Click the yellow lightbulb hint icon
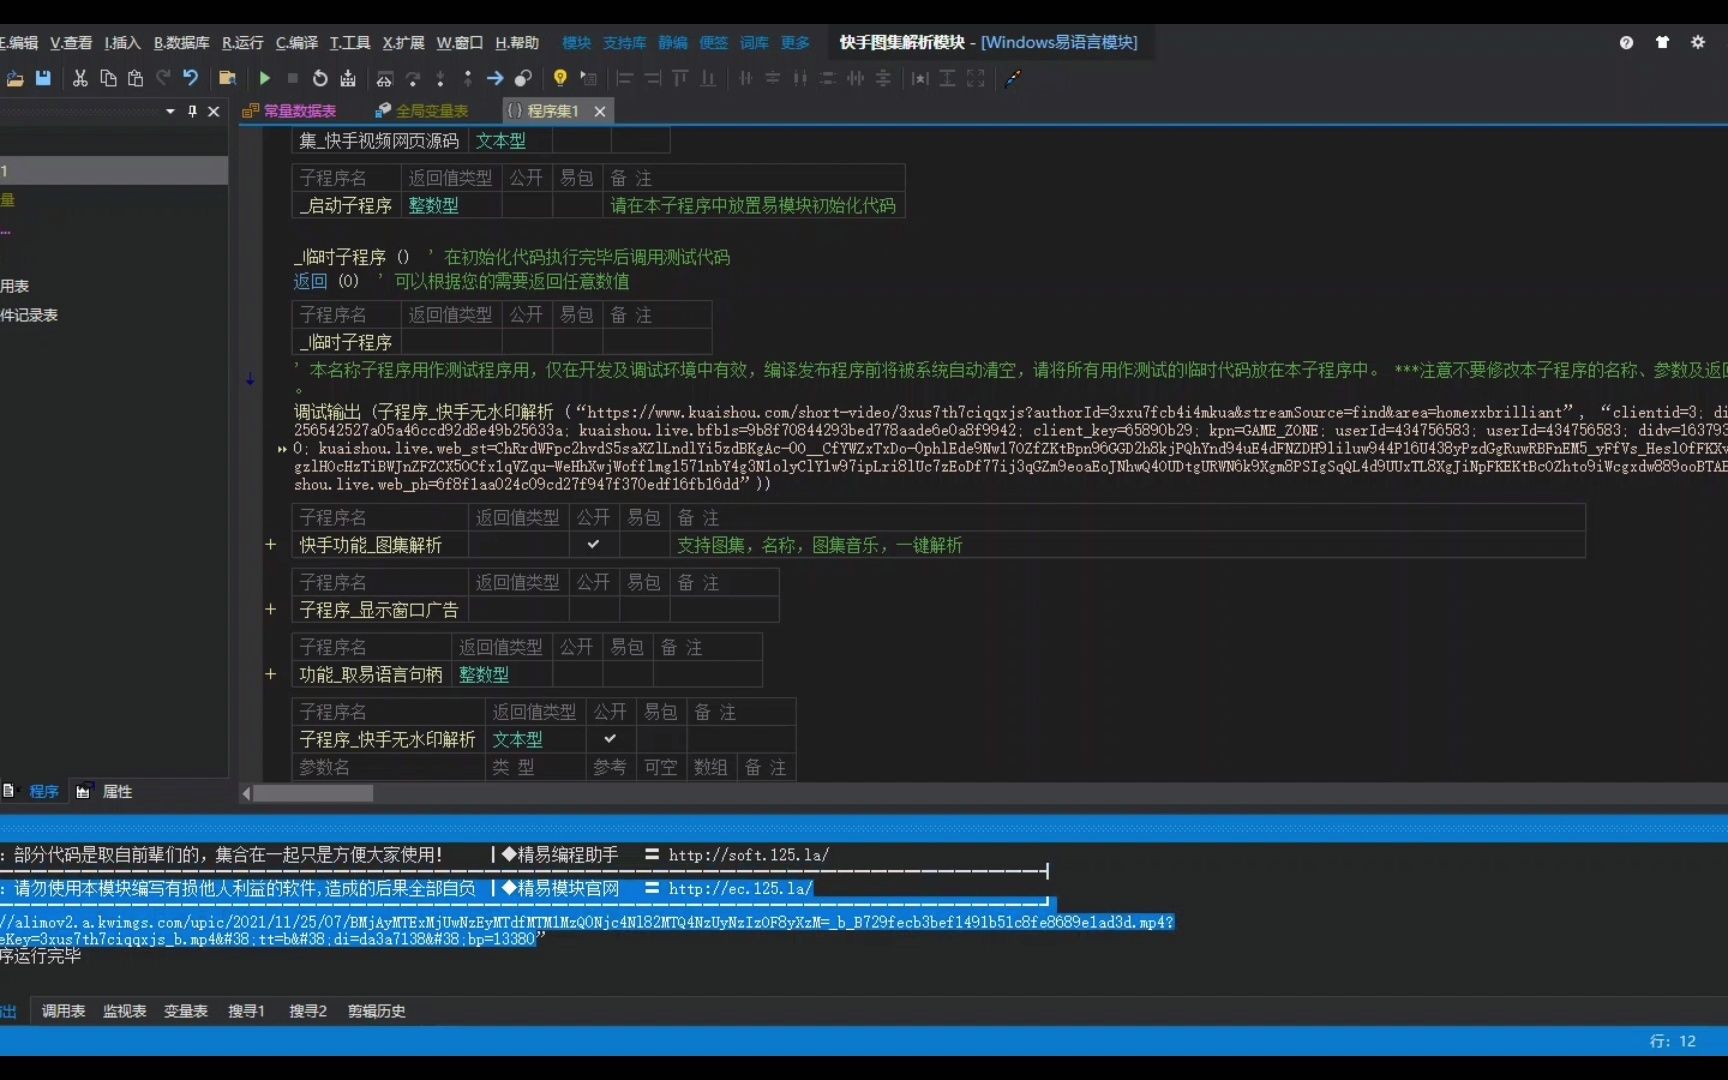The height and width of the screenshot is (1080, 1728). tap(560, 78)
